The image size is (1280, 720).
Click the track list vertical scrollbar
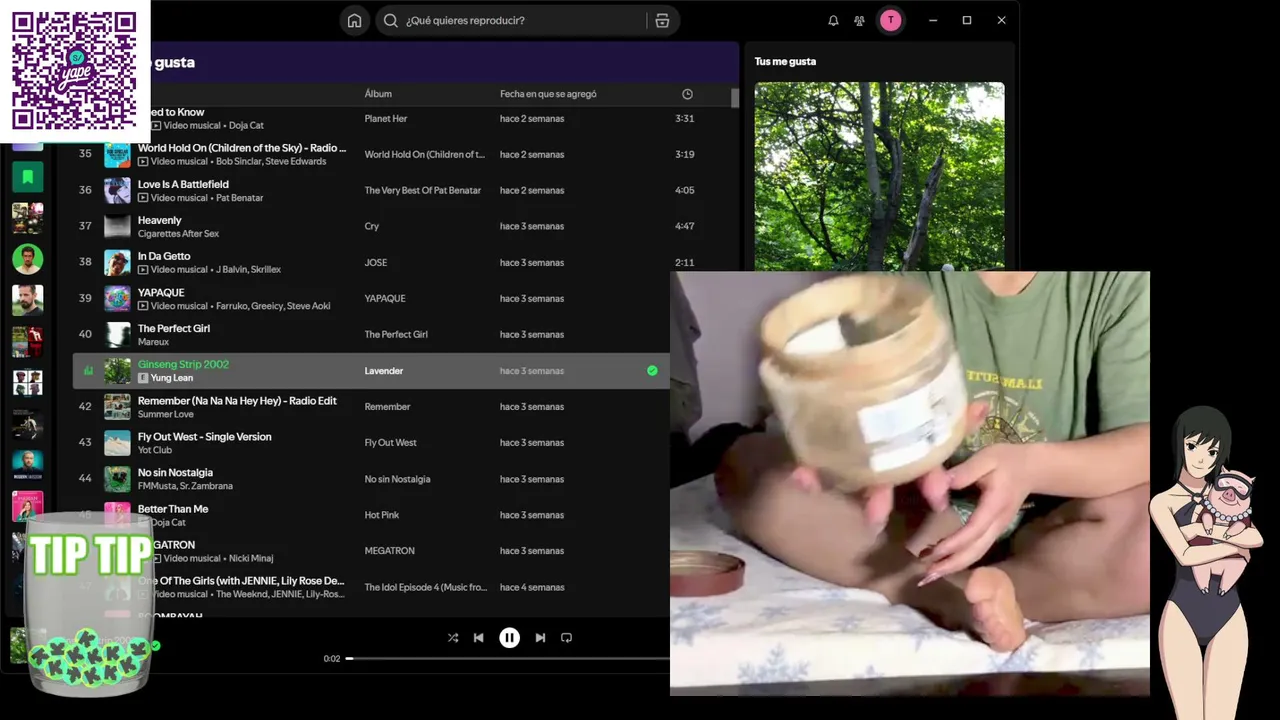click(x=735, y=98)
